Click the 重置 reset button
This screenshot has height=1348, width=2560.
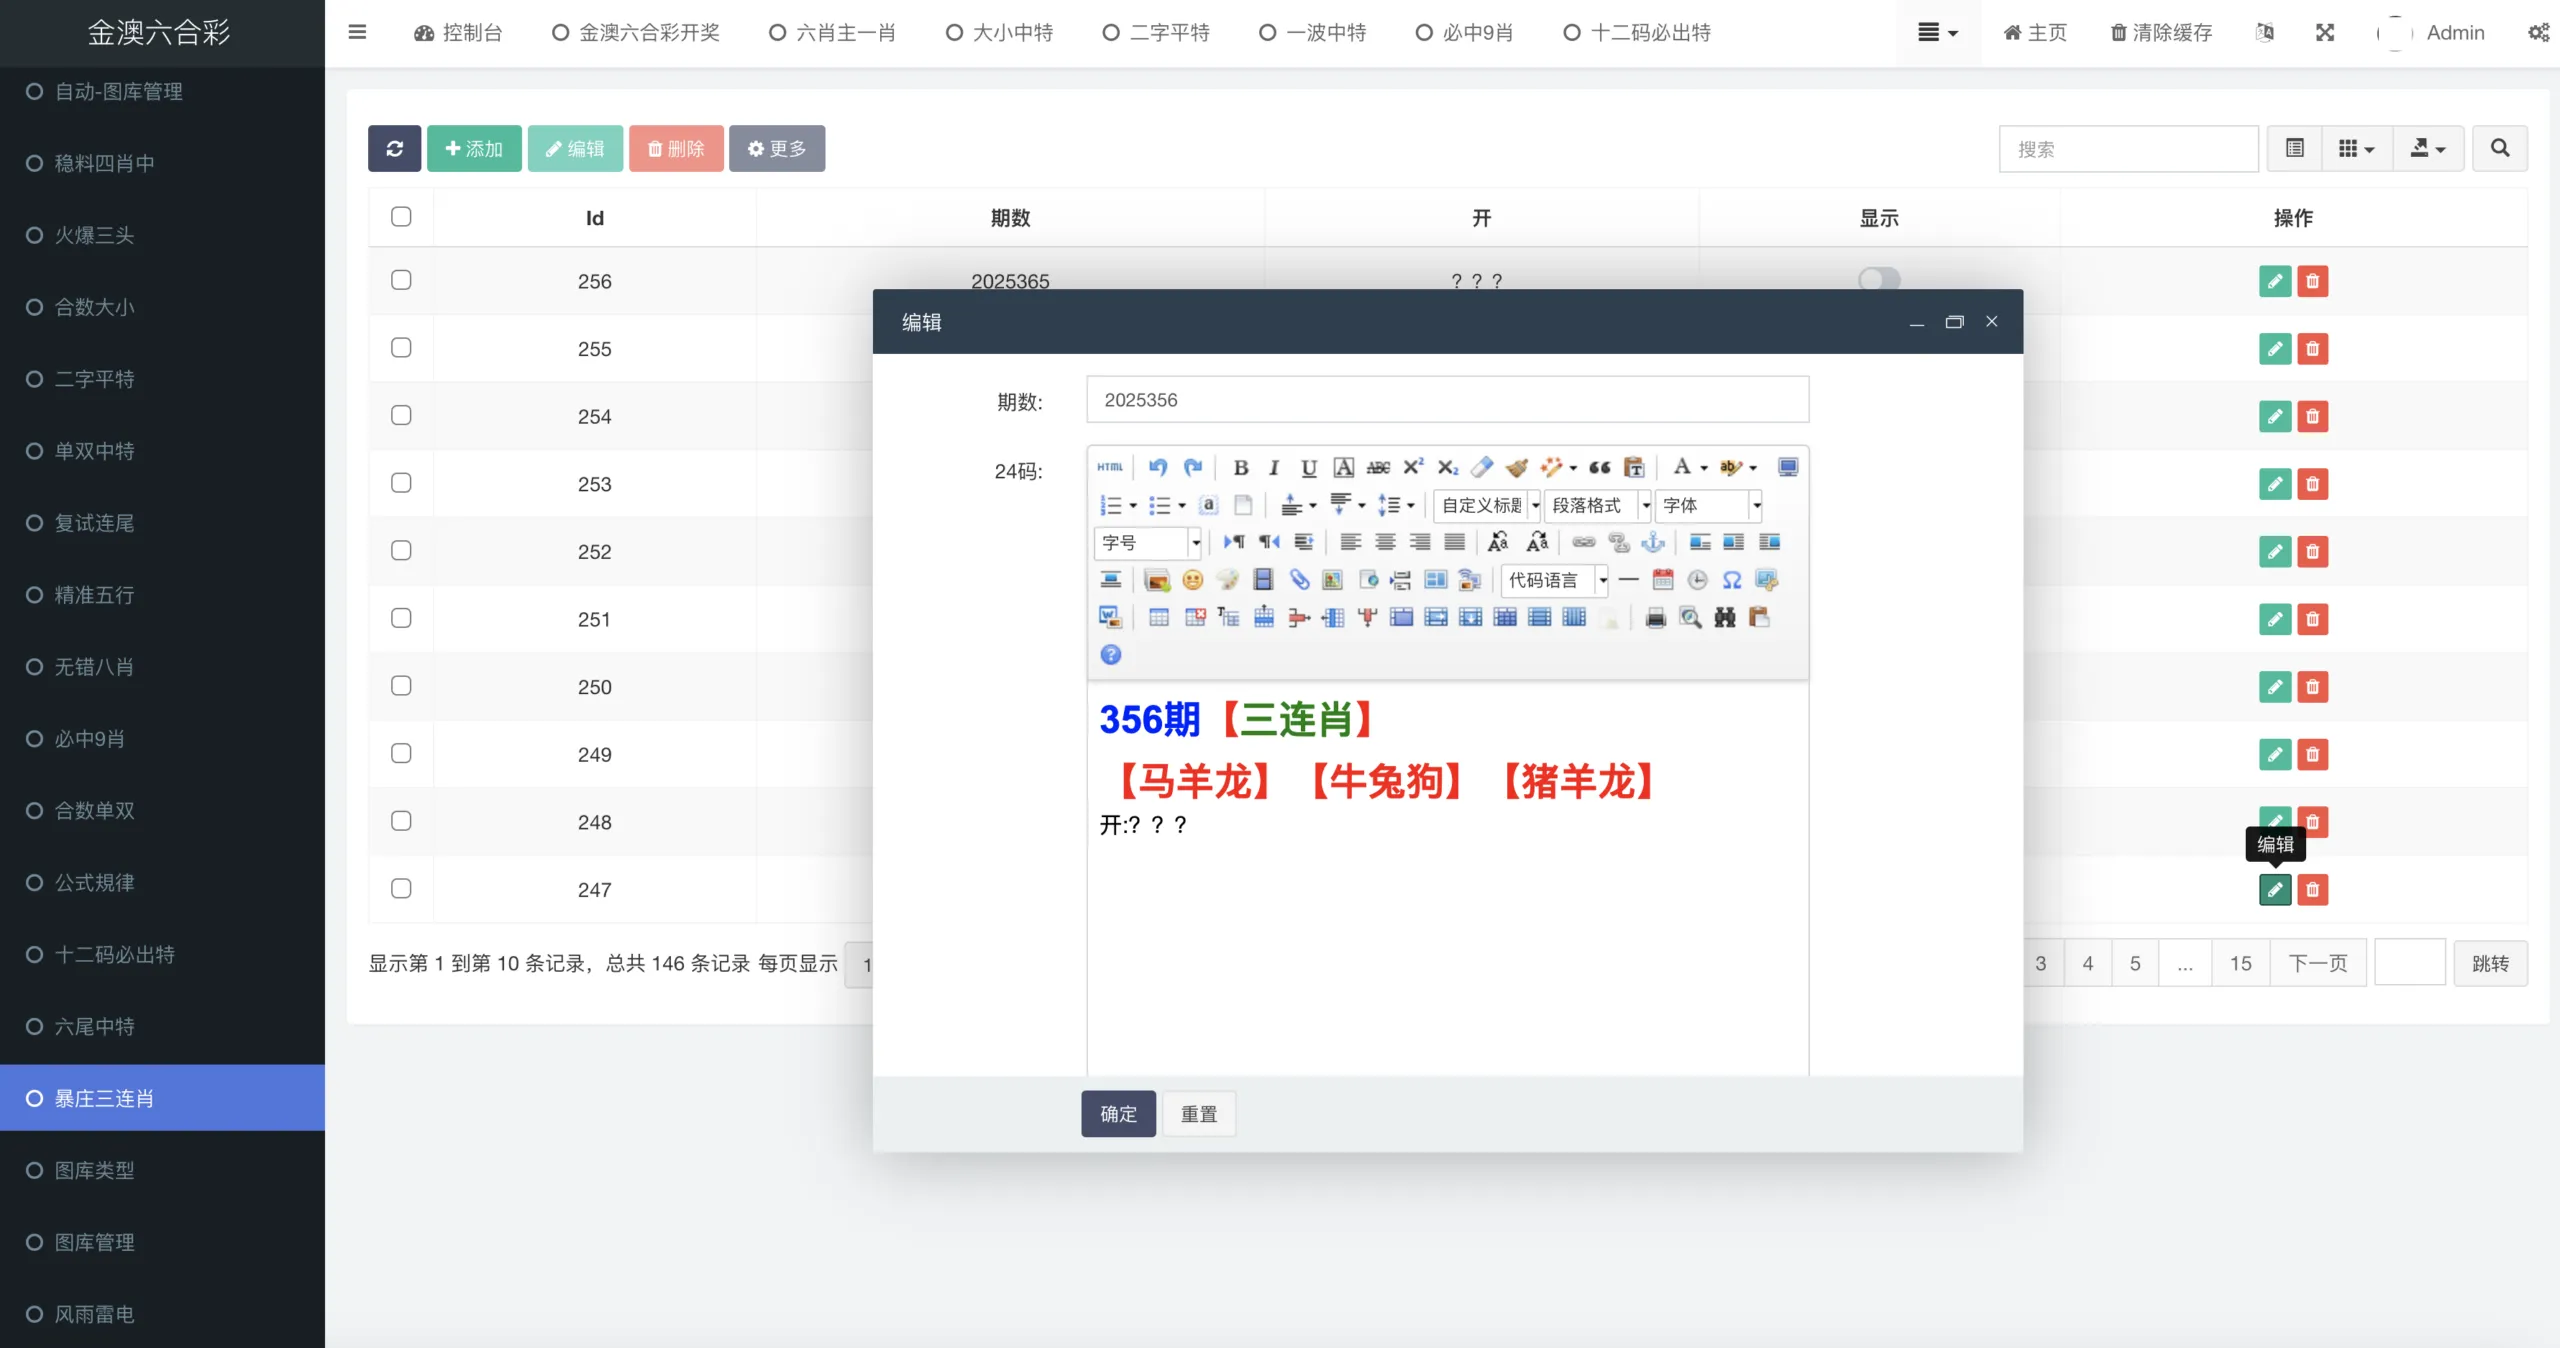click(x=1199, y=1114)
